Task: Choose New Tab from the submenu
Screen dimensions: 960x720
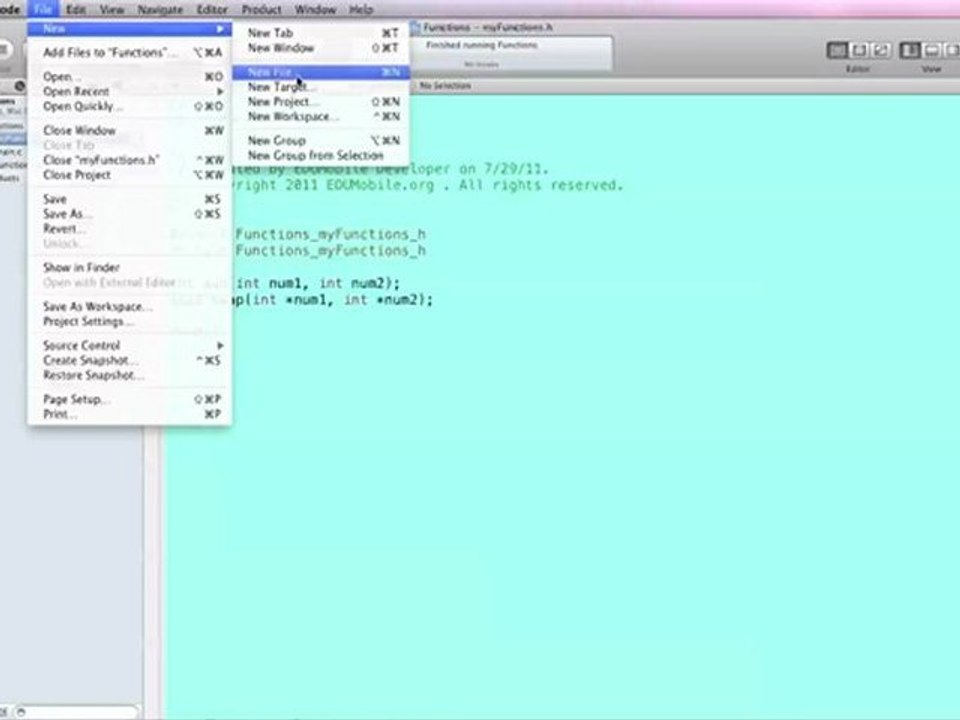Action: pos(321,33)
